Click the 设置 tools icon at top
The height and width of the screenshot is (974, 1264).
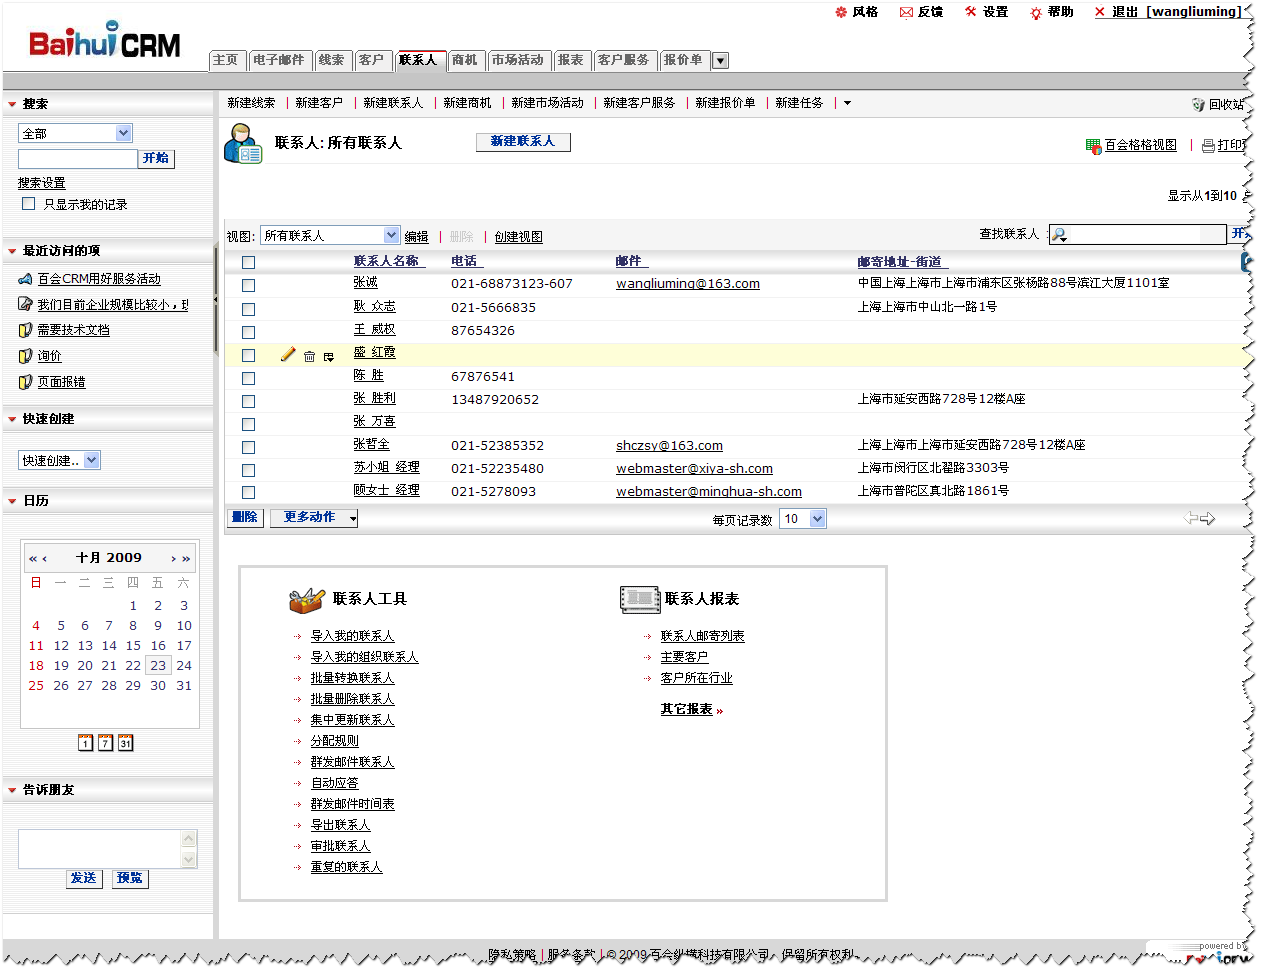(x=970, y=12)
